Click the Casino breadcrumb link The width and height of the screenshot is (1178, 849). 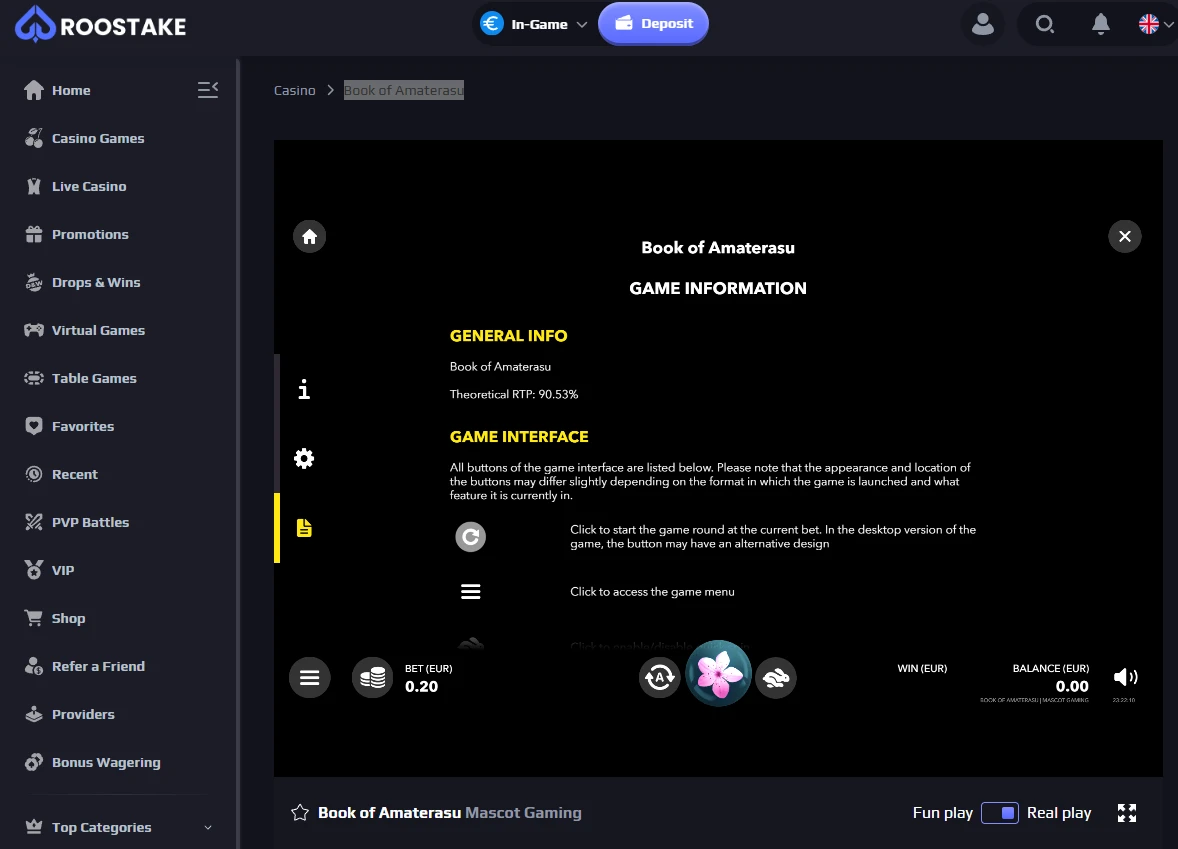tap(294, 90)
